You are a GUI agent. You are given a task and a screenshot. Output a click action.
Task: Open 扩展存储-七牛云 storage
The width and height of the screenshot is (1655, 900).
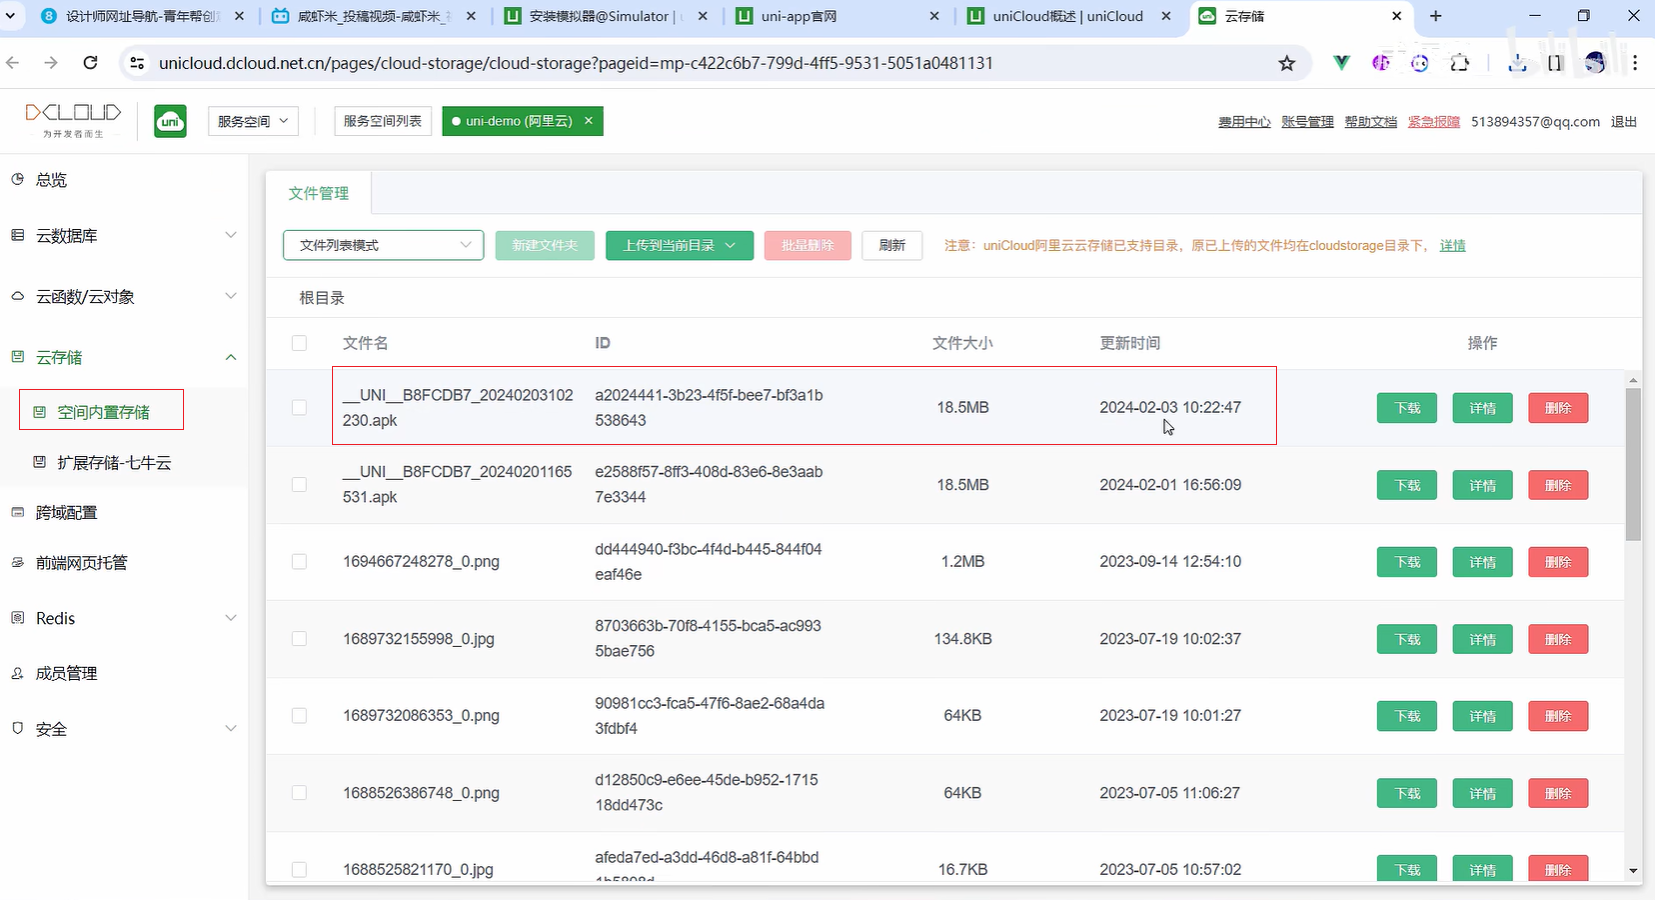(x=114, y=463)
